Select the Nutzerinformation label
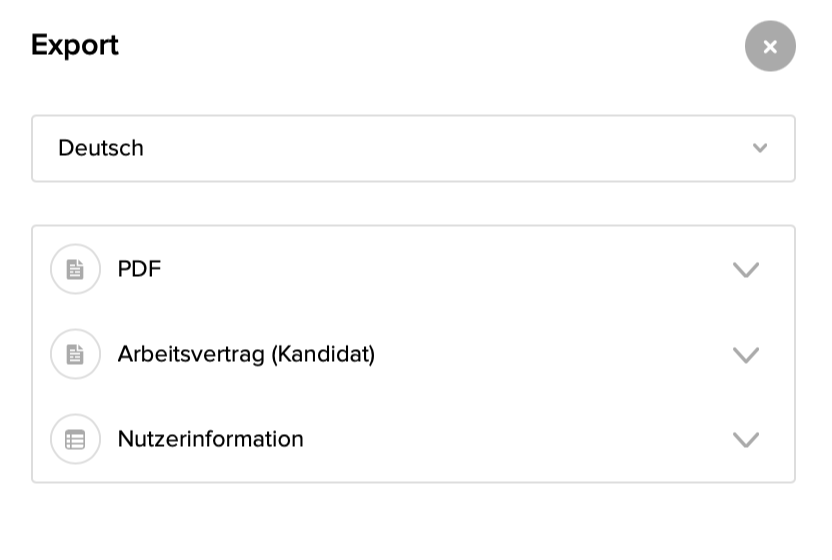Screen dimensions: 832x560 tap(211, 439)
